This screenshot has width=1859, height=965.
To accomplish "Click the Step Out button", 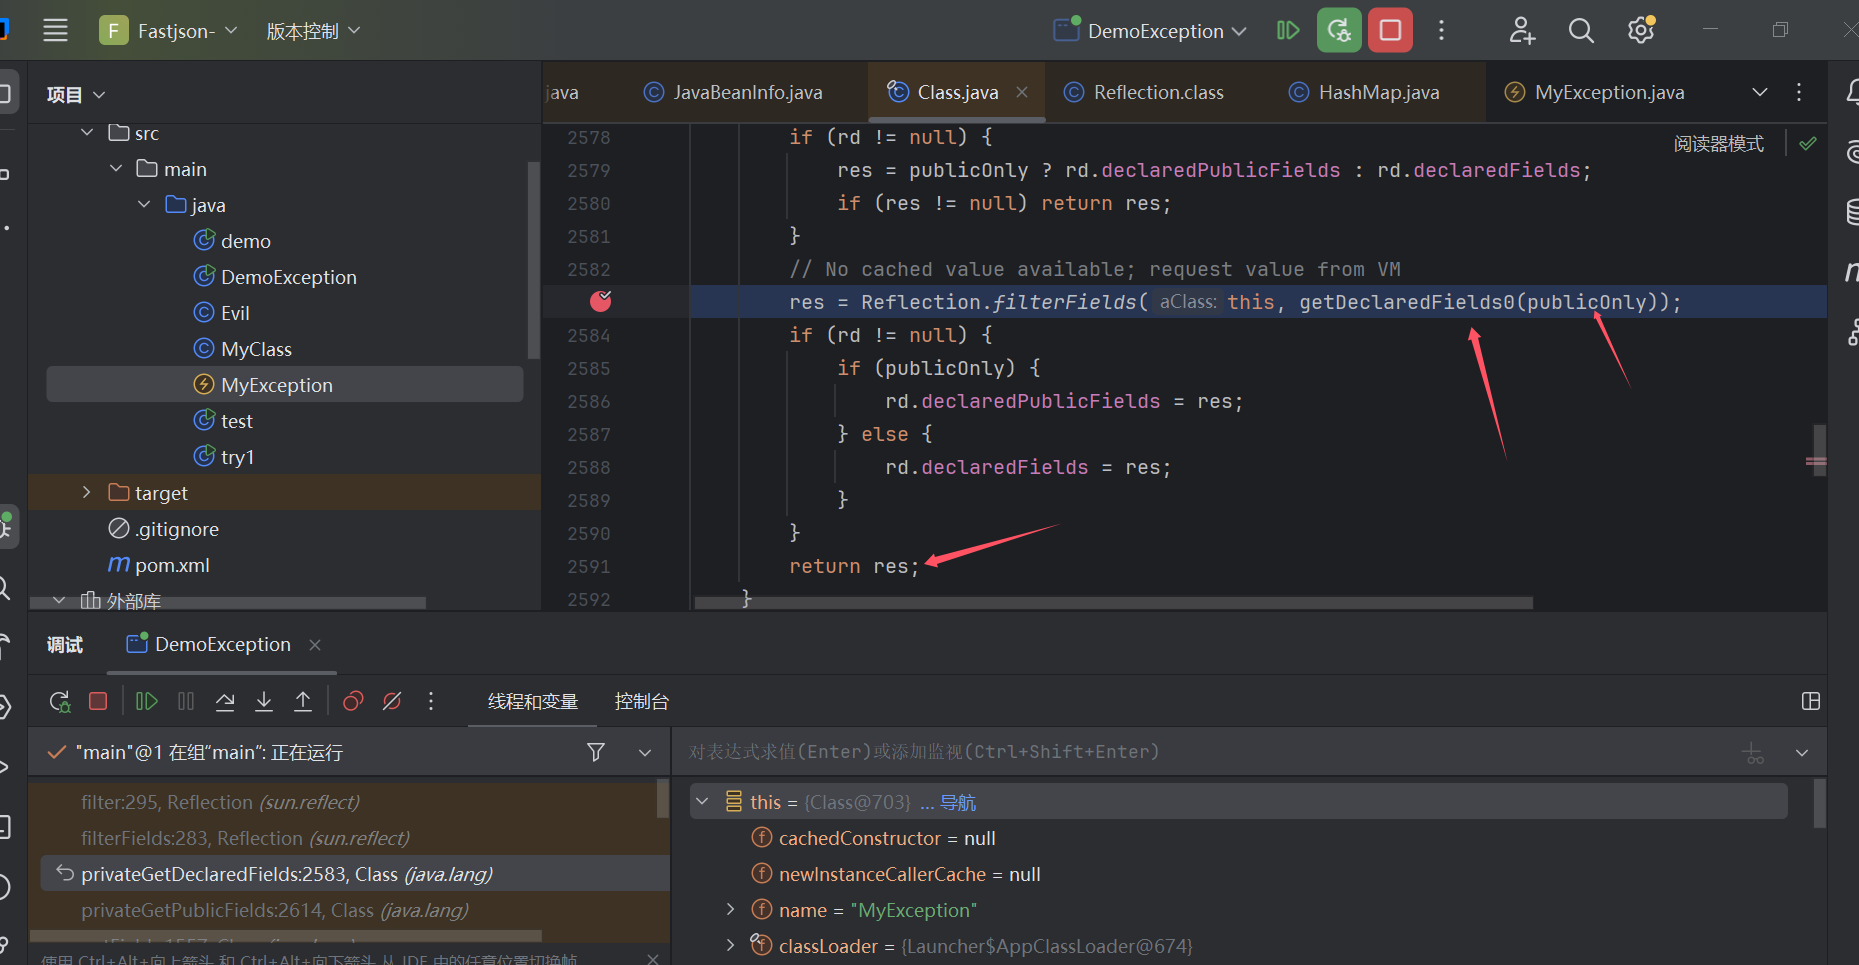I will [x=303, y=701].
